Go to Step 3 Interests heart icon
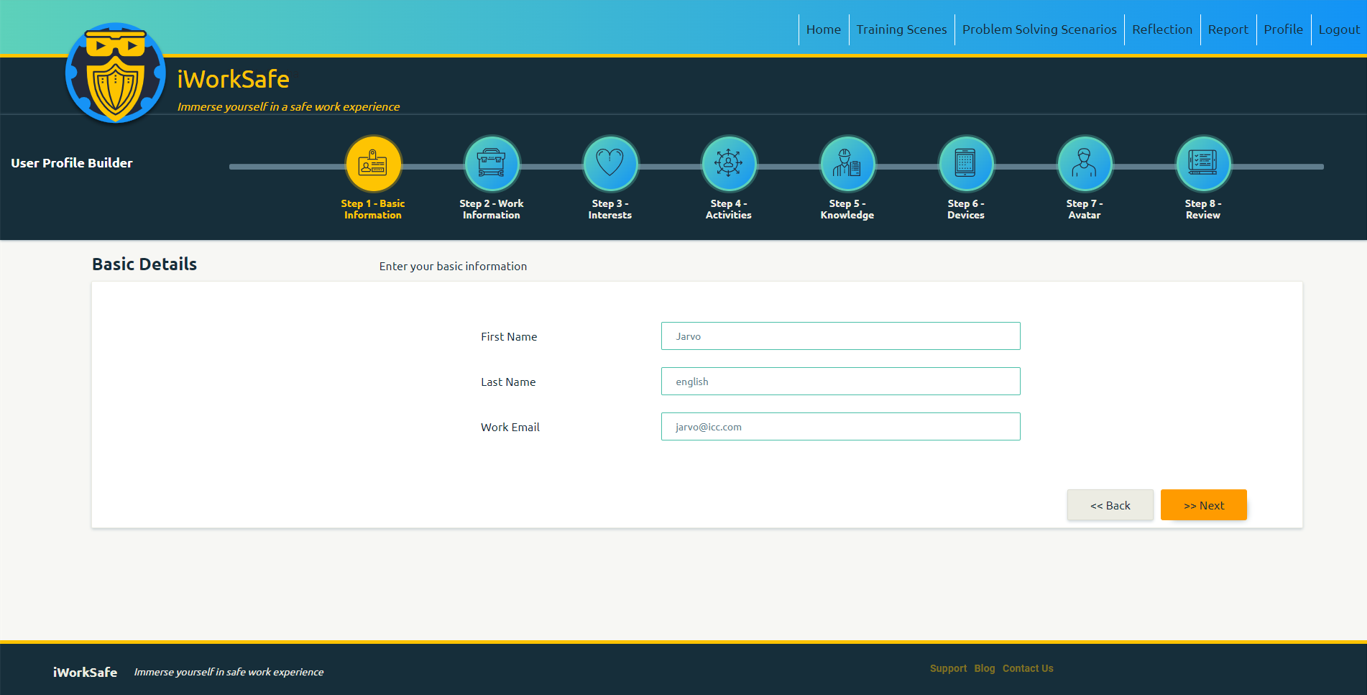Screen dimensions: 1367x695 [x=610, y=163]
